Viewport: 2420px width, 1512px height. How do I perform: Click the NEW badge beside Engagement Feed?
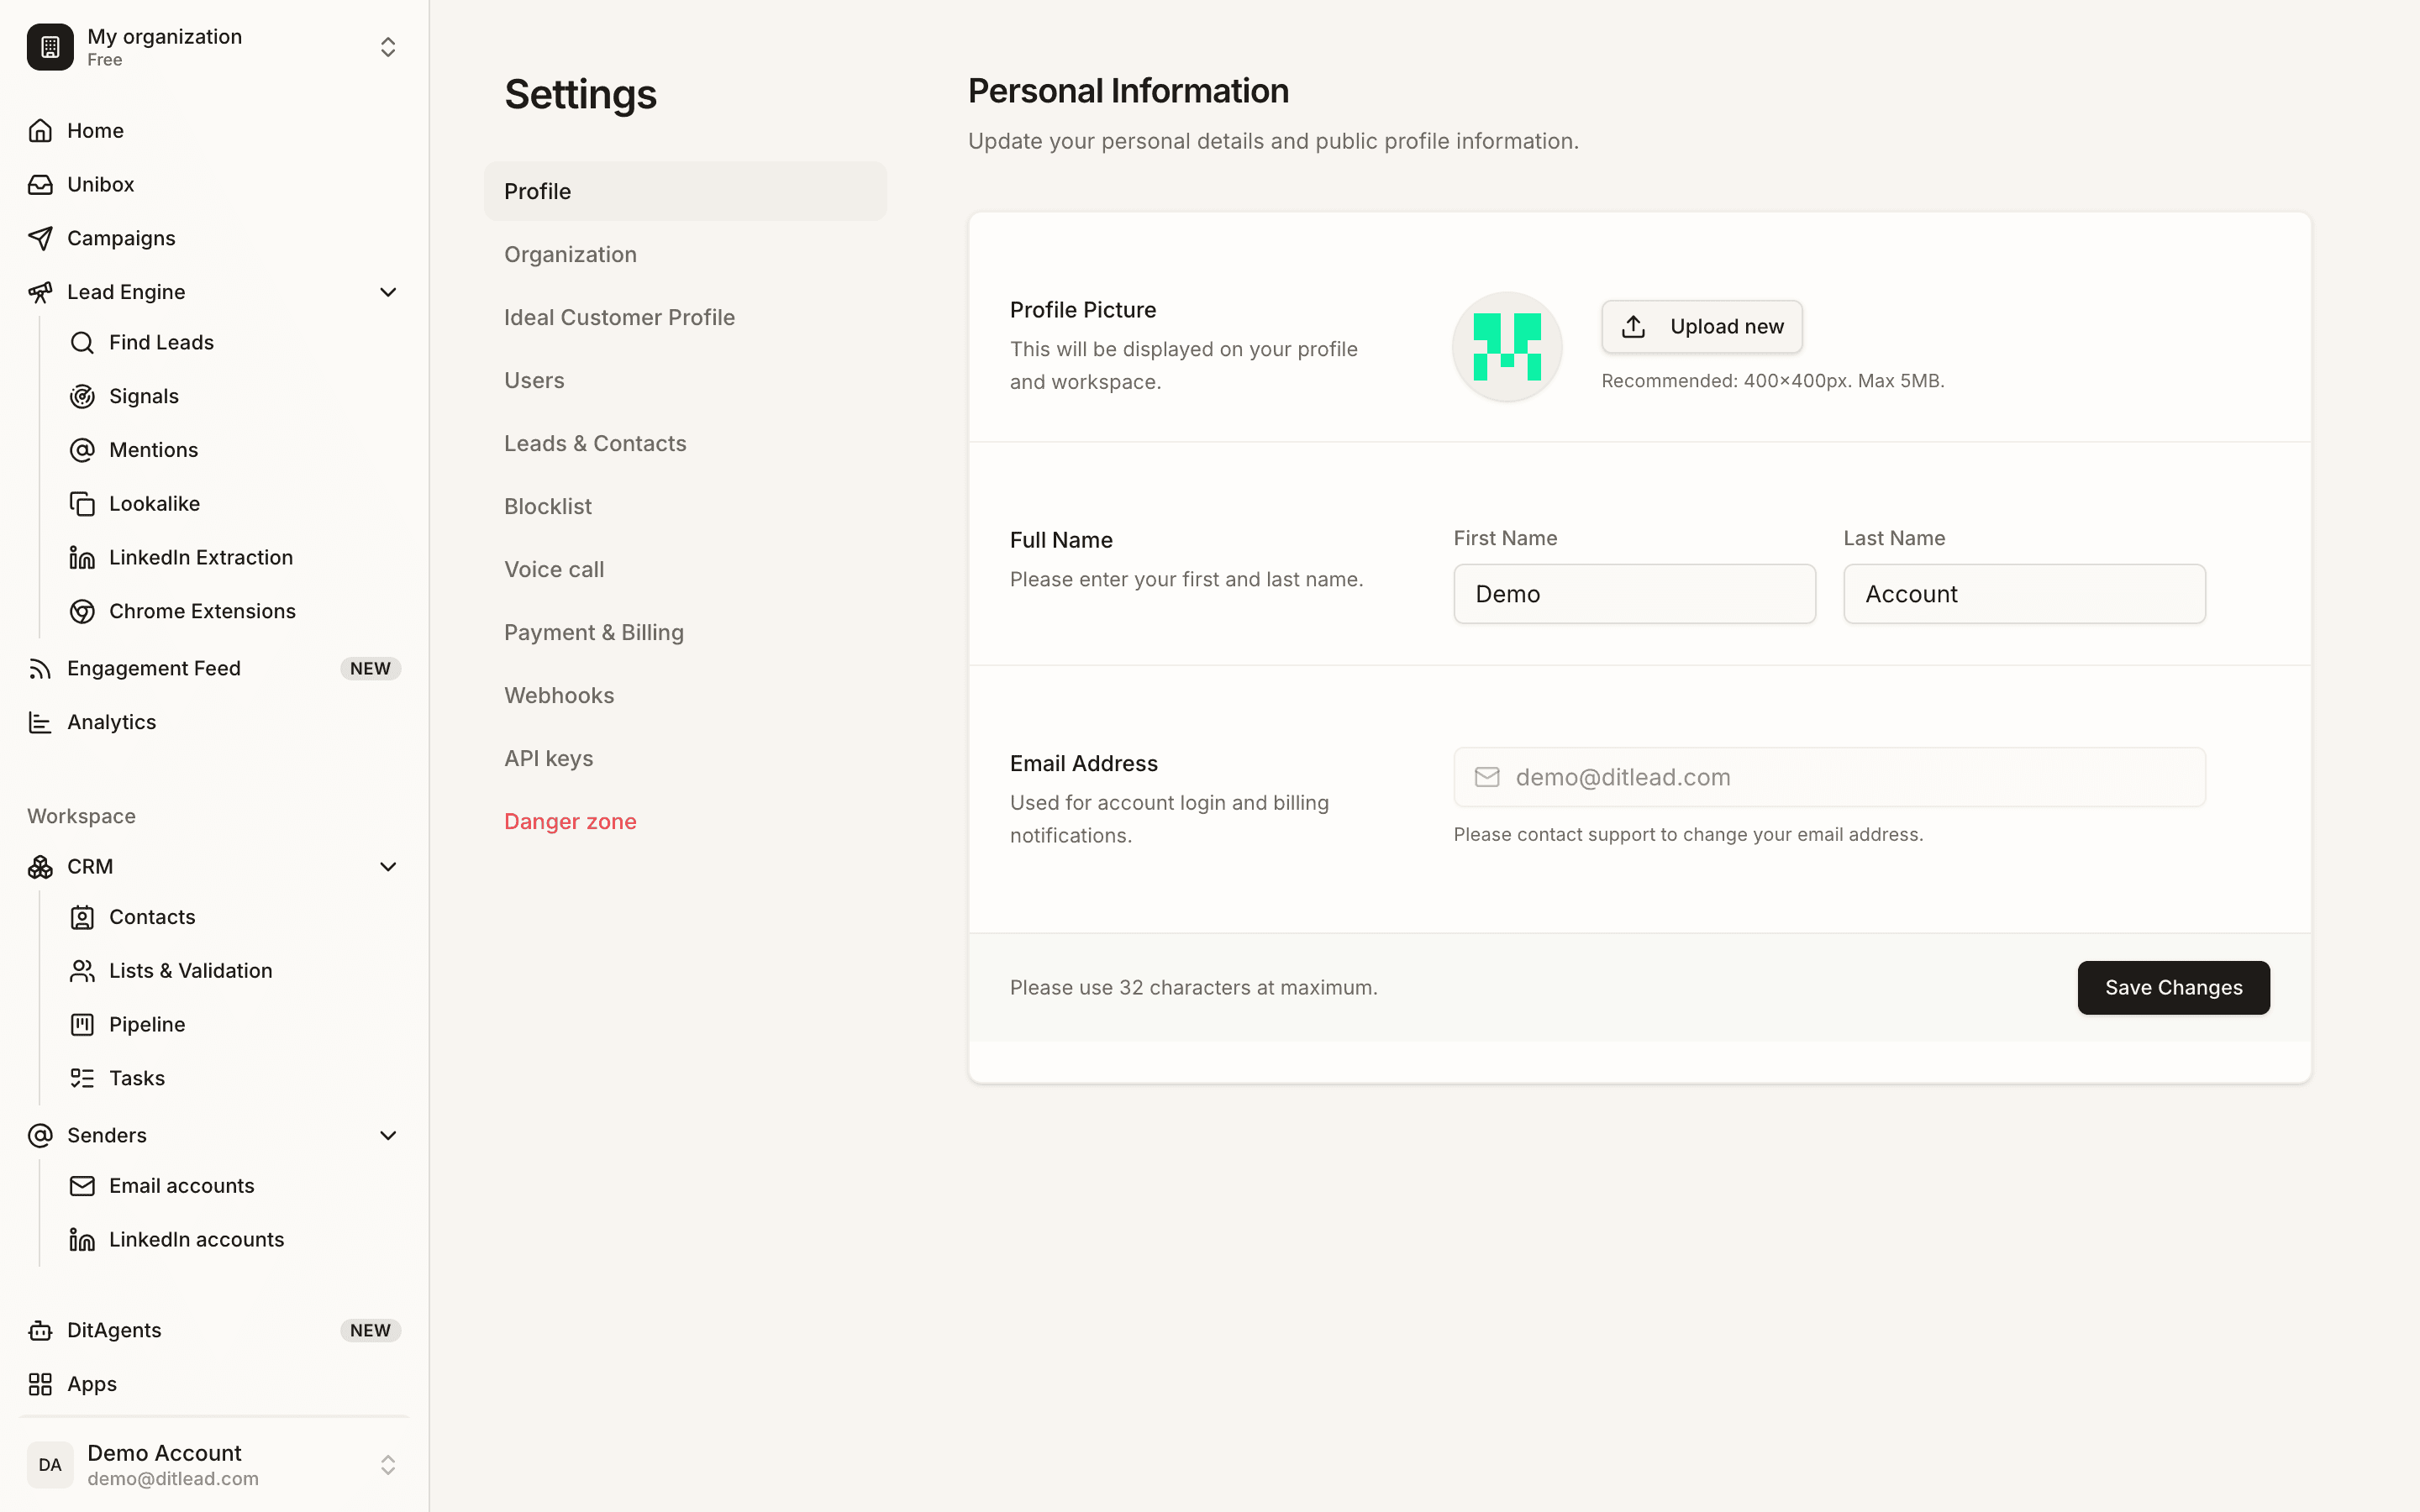[x=370, y=669]
